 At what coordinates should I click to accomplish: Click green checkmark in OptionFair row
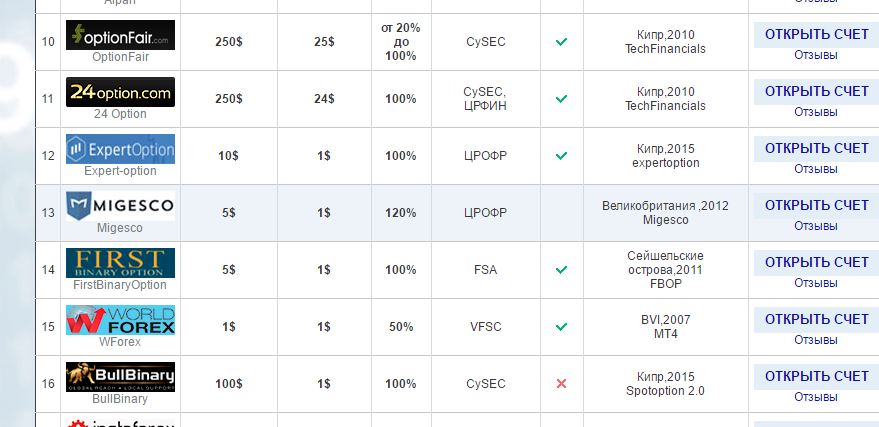(561, 41)
